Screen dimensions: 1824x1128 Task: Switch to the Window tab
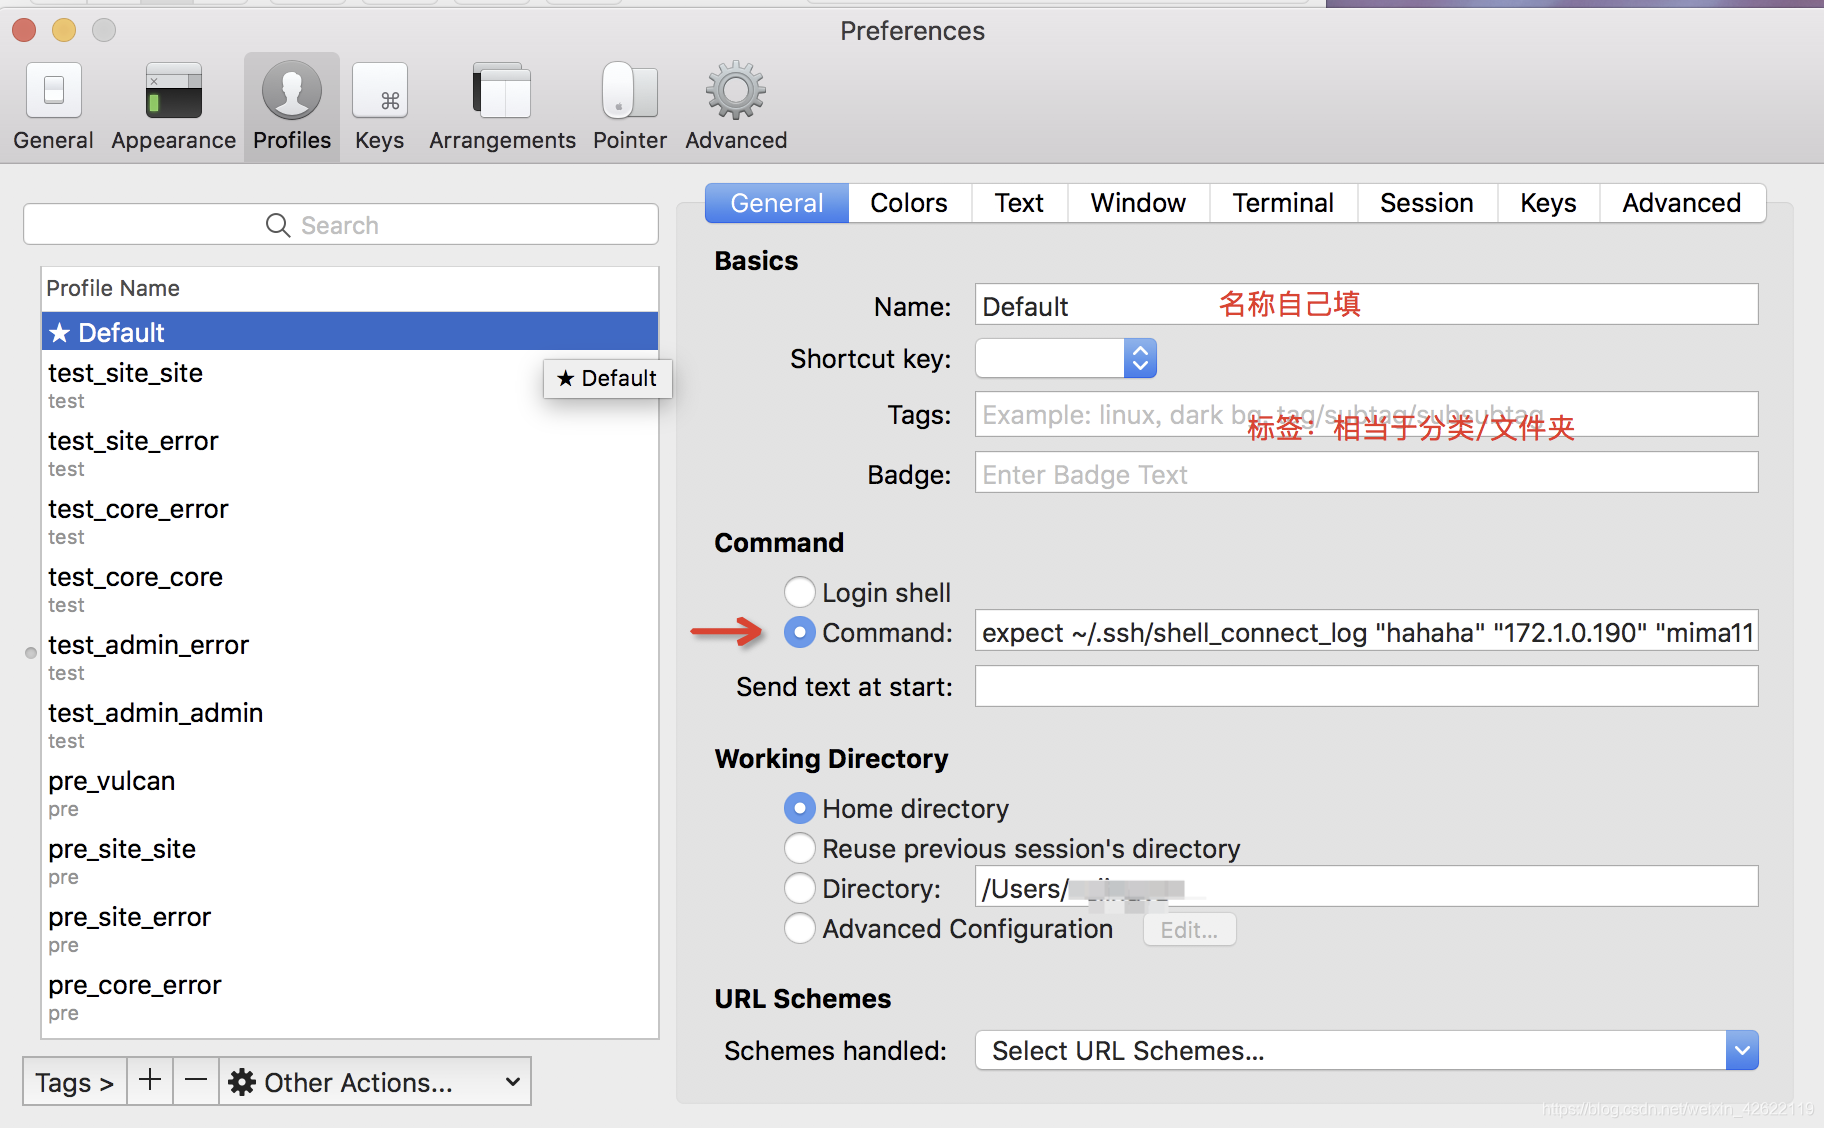click(1138, 203)
